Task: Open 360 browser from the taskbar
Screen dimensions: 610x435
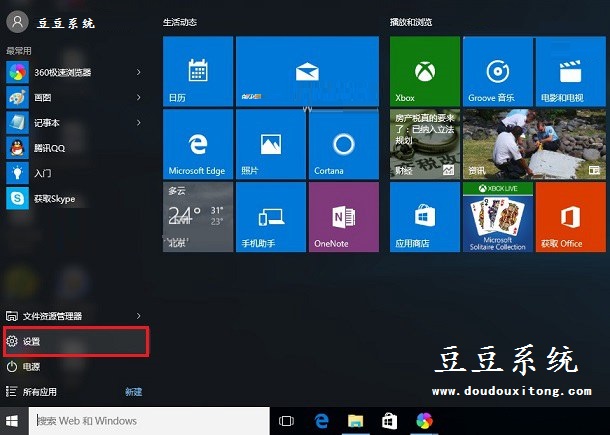Action: [x=424, y=421]
